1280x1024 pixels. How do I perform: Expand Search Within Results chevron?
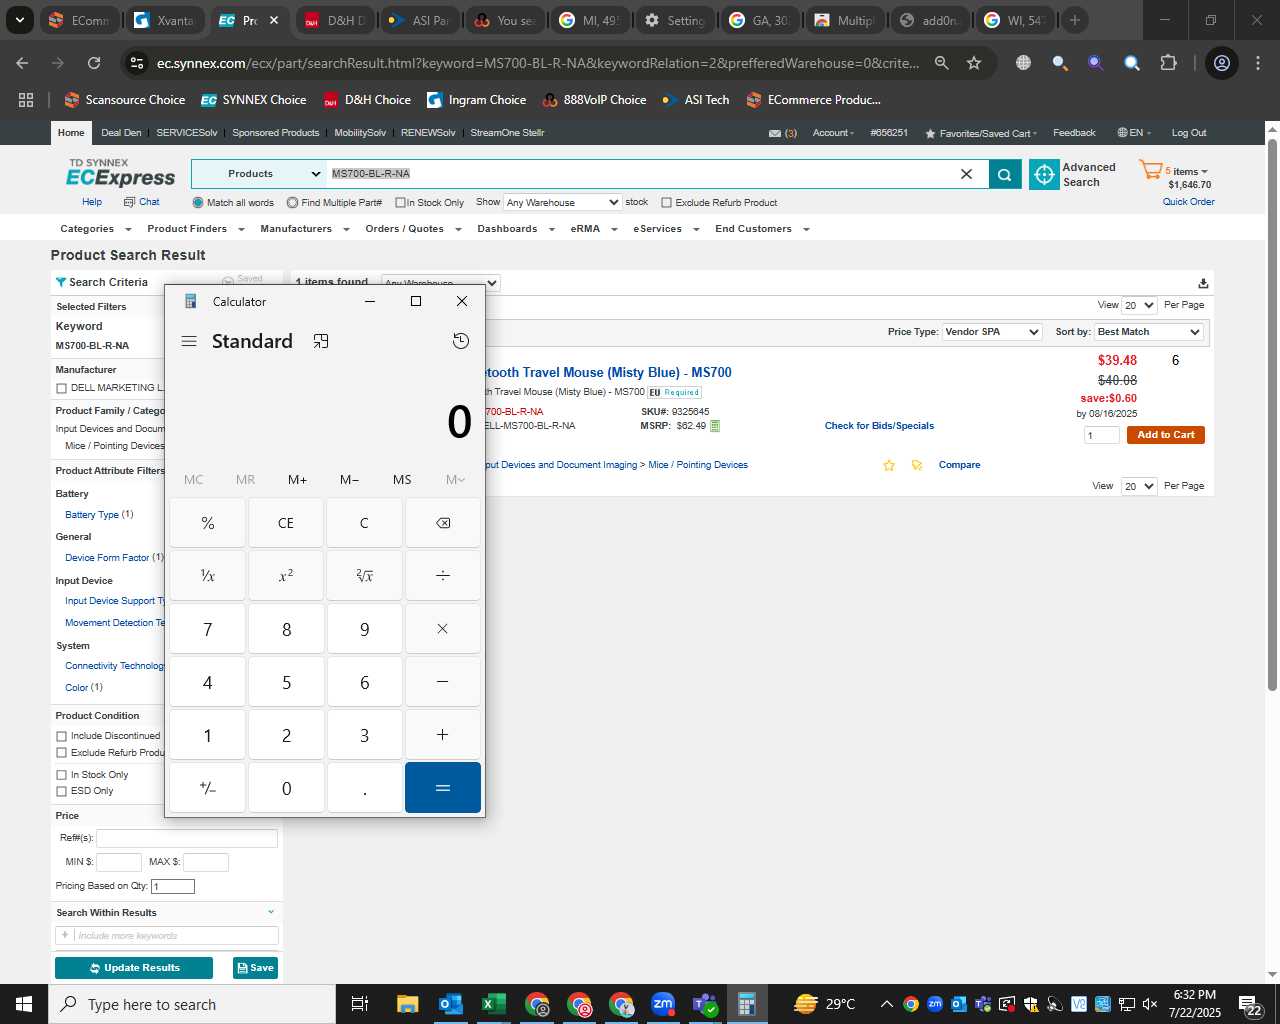pos(271,912)
